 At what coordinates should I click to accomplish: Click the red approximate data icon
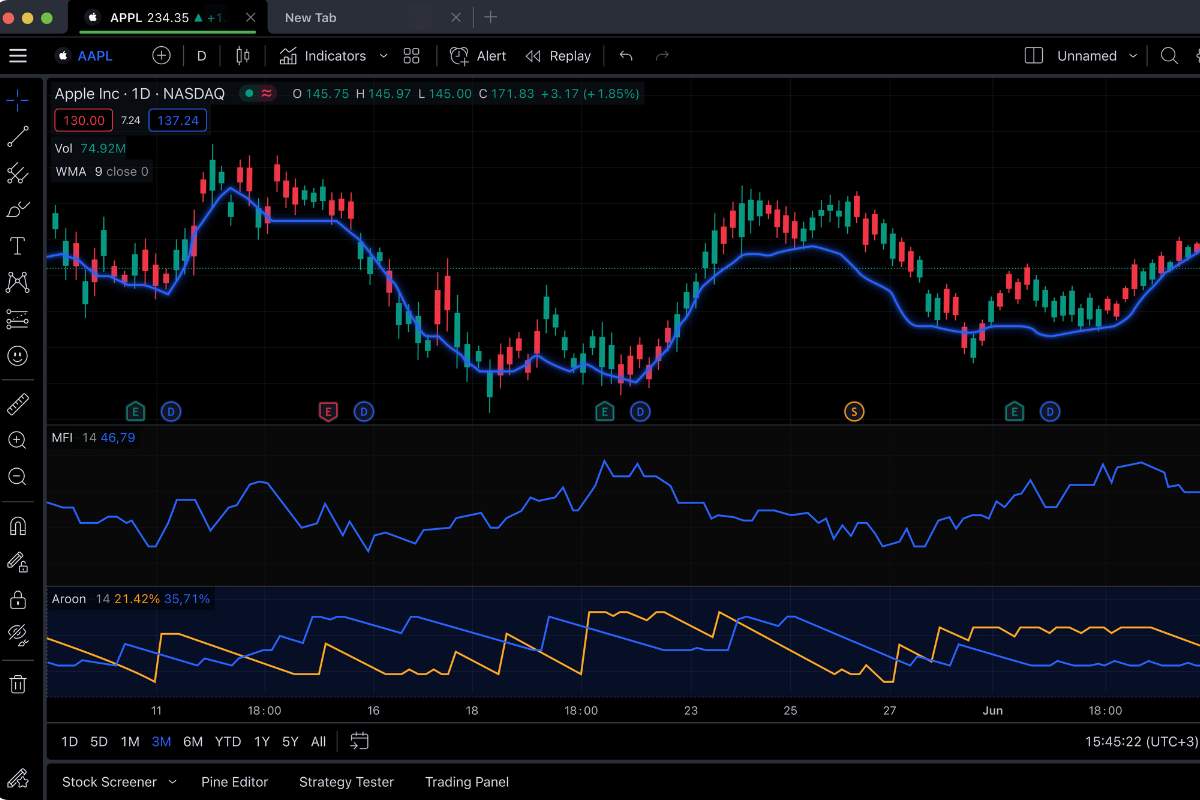click(267, 93)
